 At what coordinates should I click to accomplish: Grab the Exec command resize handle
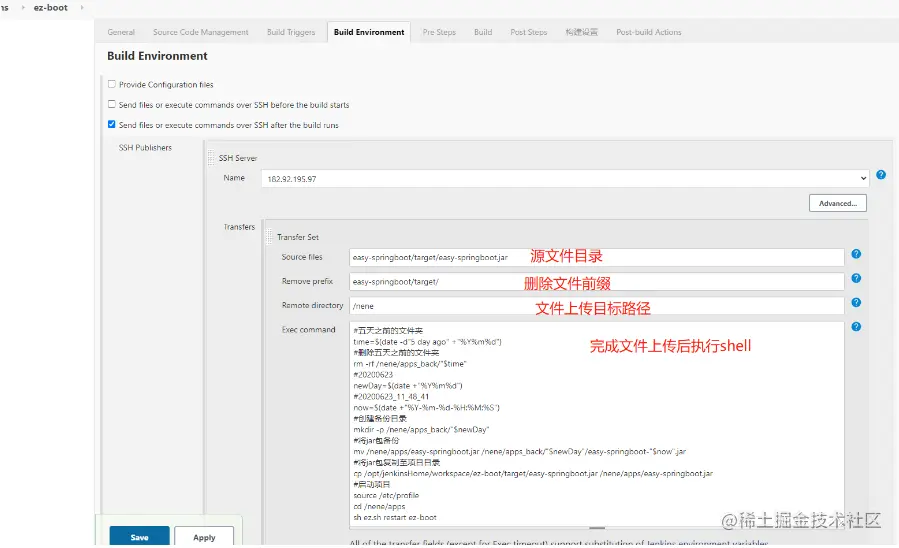point(597,528)
